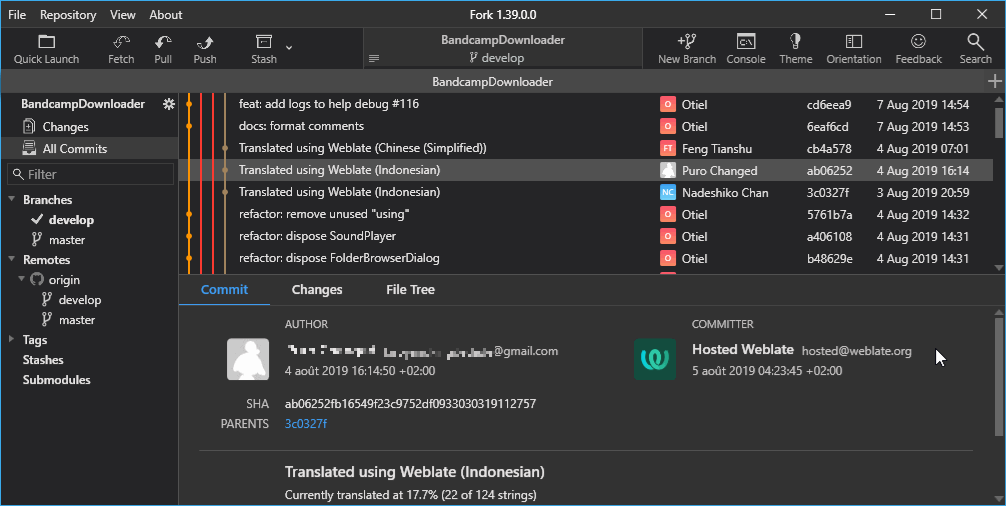Screen dimensions: 1006x506
Task: Click the Filter input field
Action: (x=90, y=174)
